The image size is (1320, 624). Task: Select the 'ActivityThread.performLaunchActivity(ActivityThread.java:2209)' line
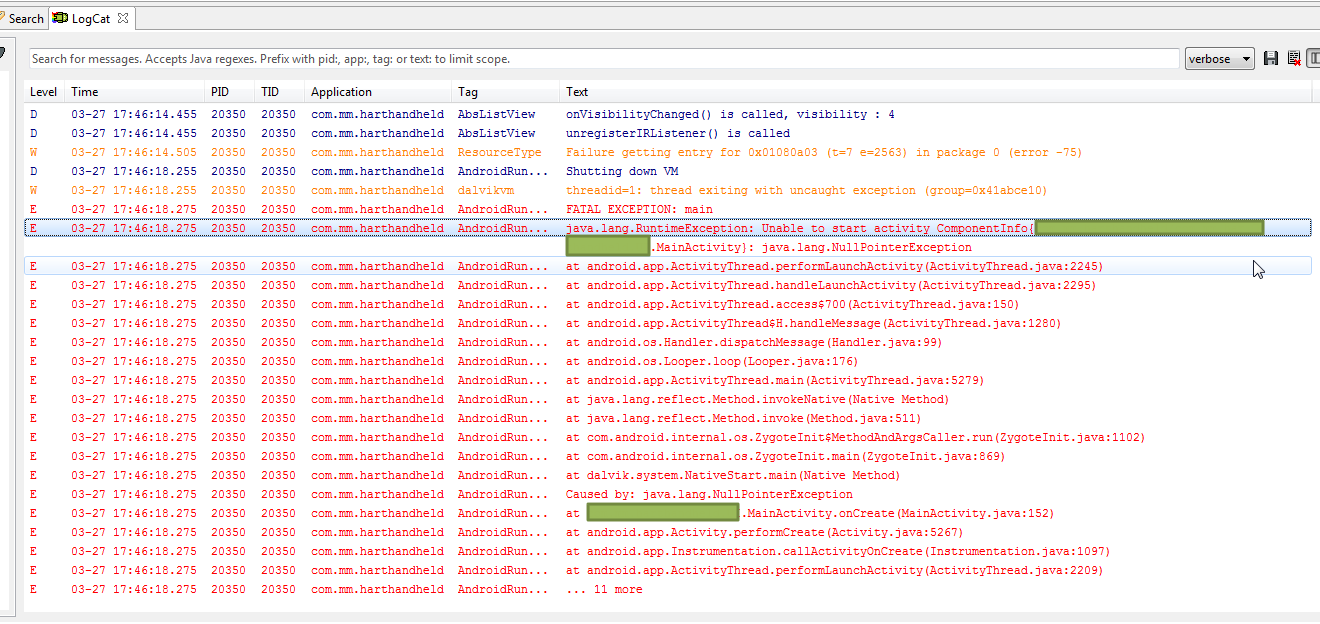click(668, 570)
